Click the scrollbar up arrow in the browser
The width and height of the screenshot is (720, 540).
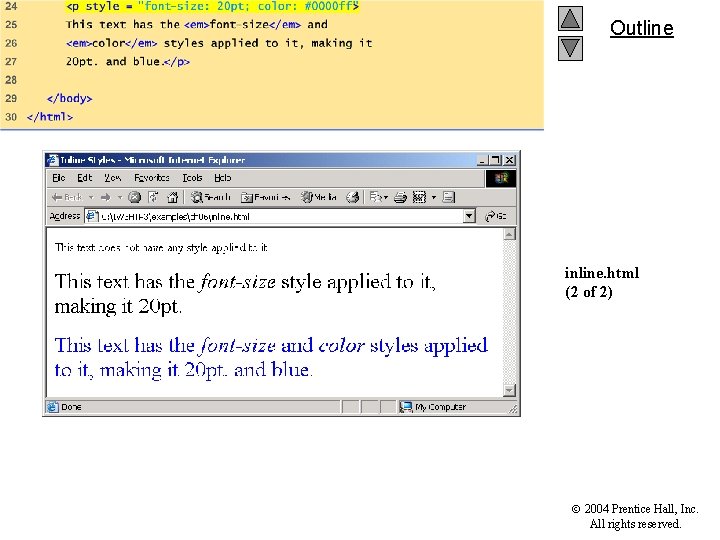[x=509, y=235]
